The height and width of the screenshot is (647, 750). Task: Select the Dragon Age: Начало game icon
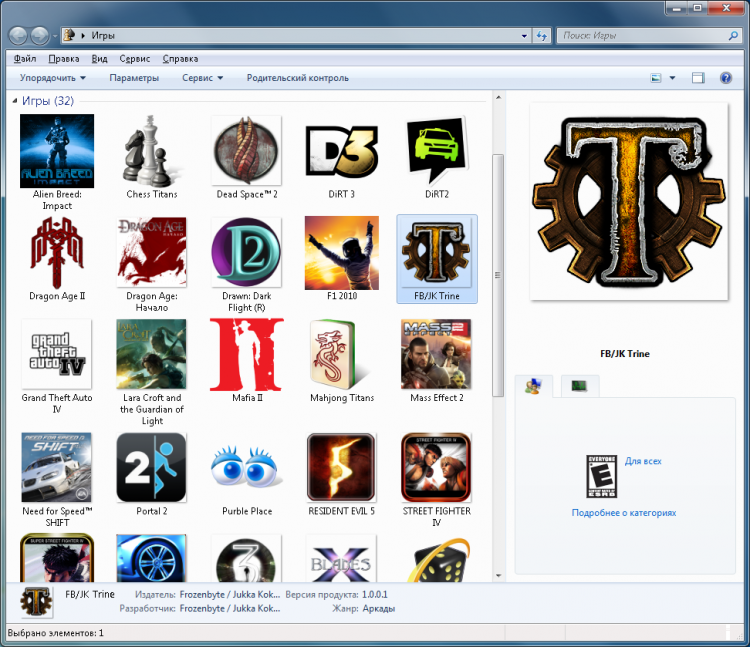pos(152,252)
